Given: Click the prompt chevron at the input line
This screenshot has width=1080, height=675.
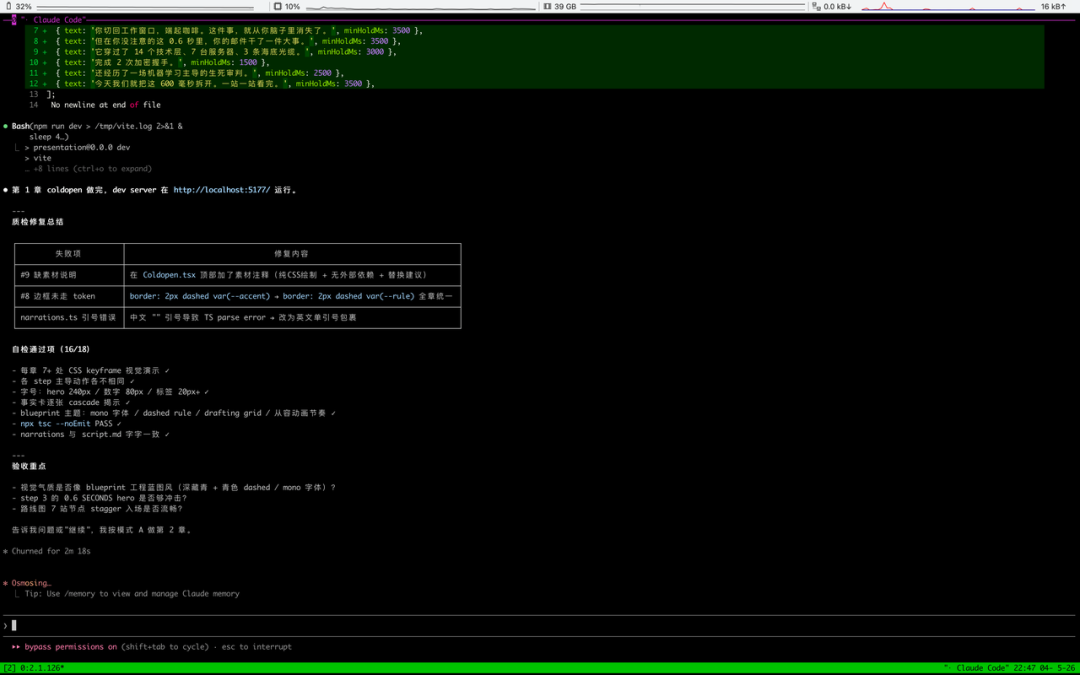Looking at the screenshot, I should click(x=6, y=625).
